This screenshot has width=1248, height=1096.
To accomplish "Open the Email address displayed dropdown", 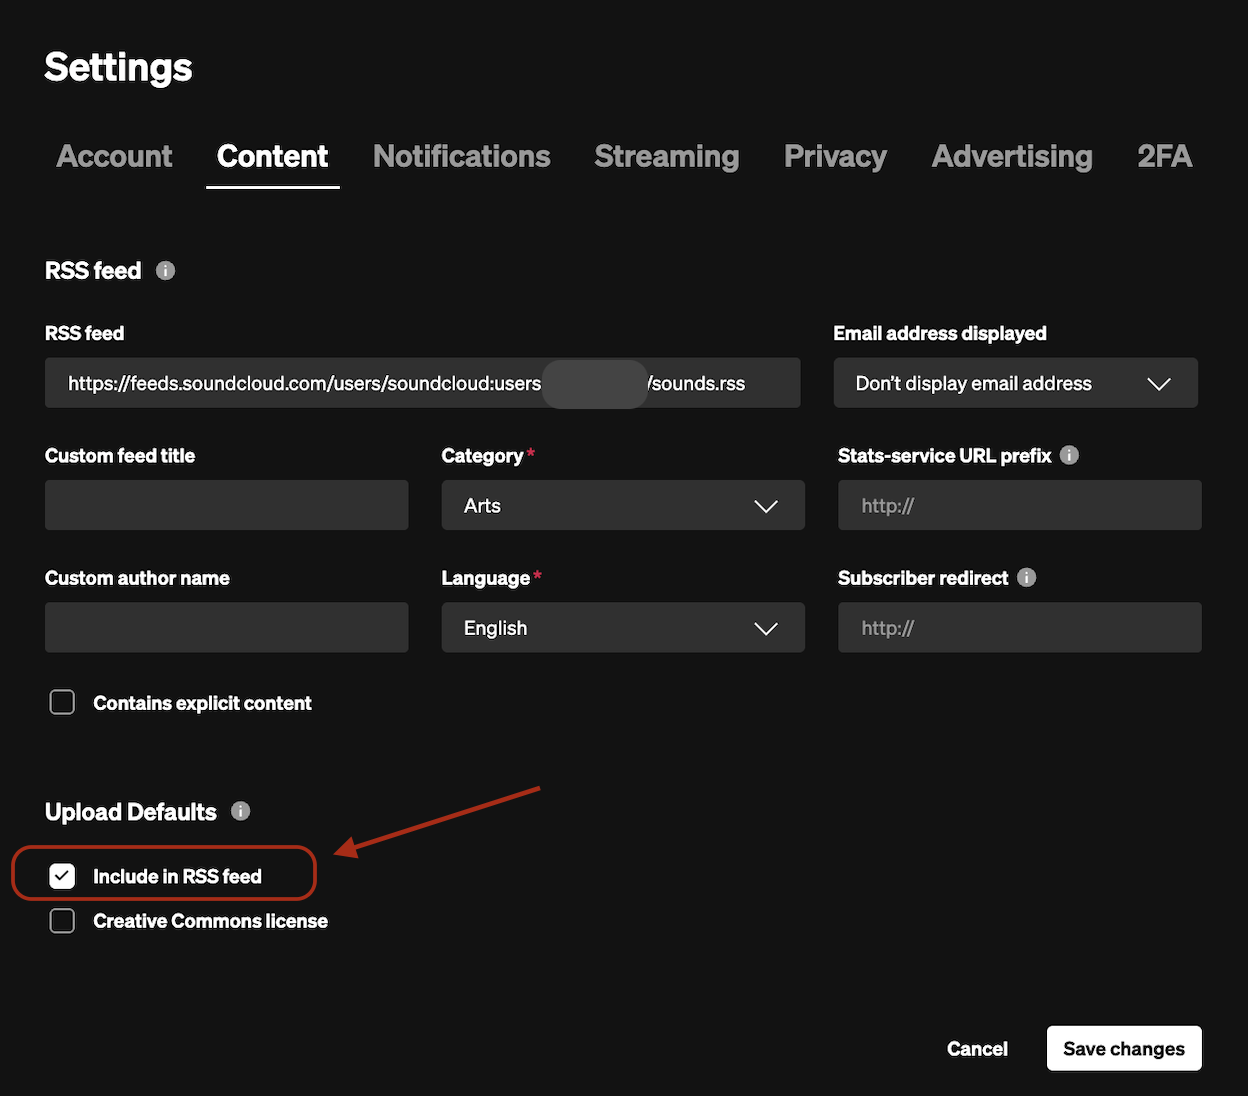I will click(1015, 384).
